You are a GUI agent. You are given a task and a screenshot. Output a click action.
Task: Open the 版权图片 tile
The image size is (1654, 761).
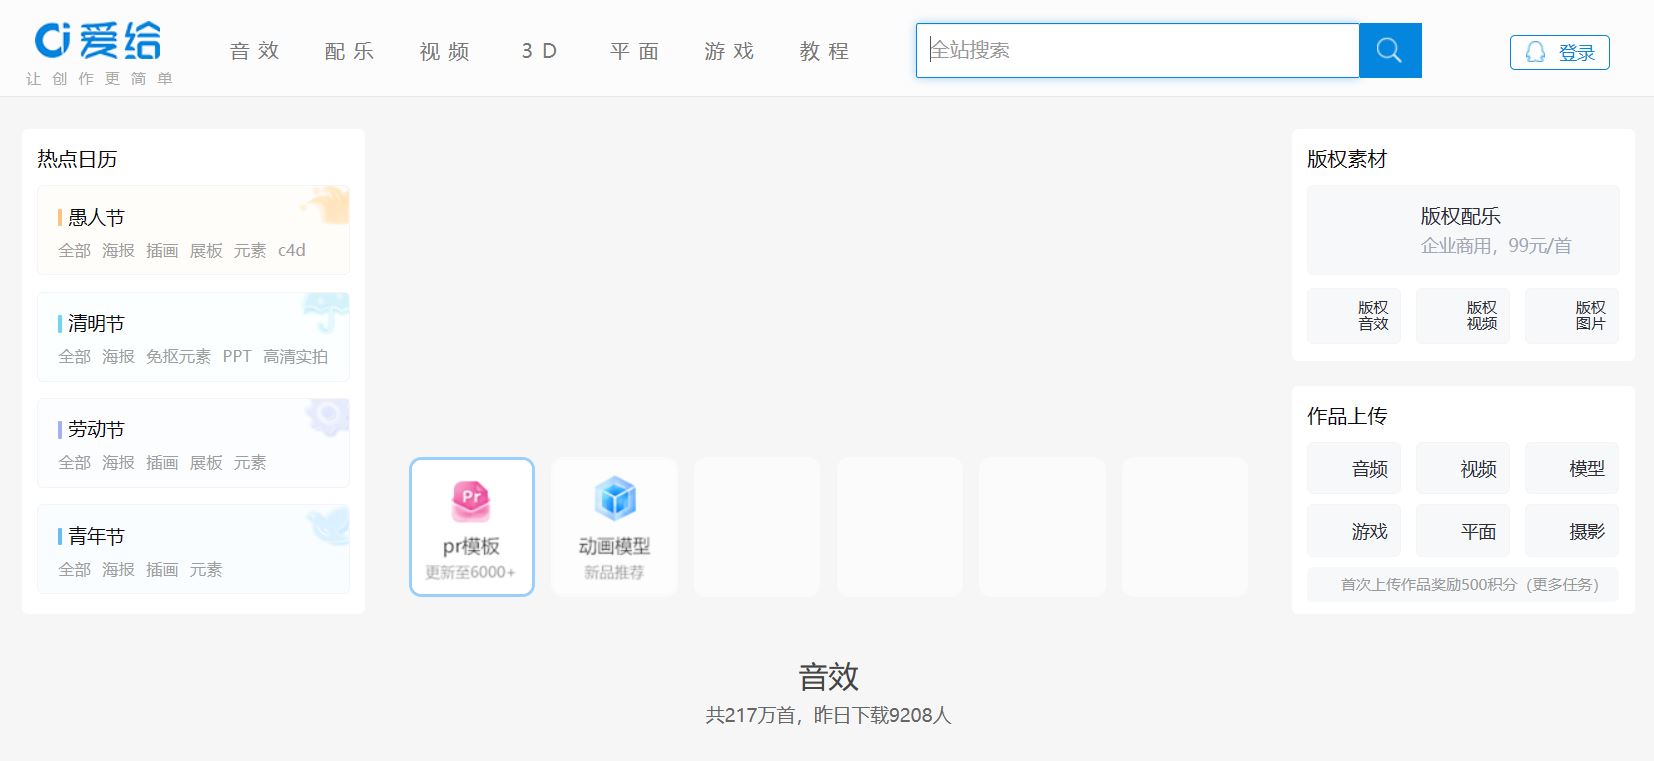pyautogui.click(x=1572, y=316)
